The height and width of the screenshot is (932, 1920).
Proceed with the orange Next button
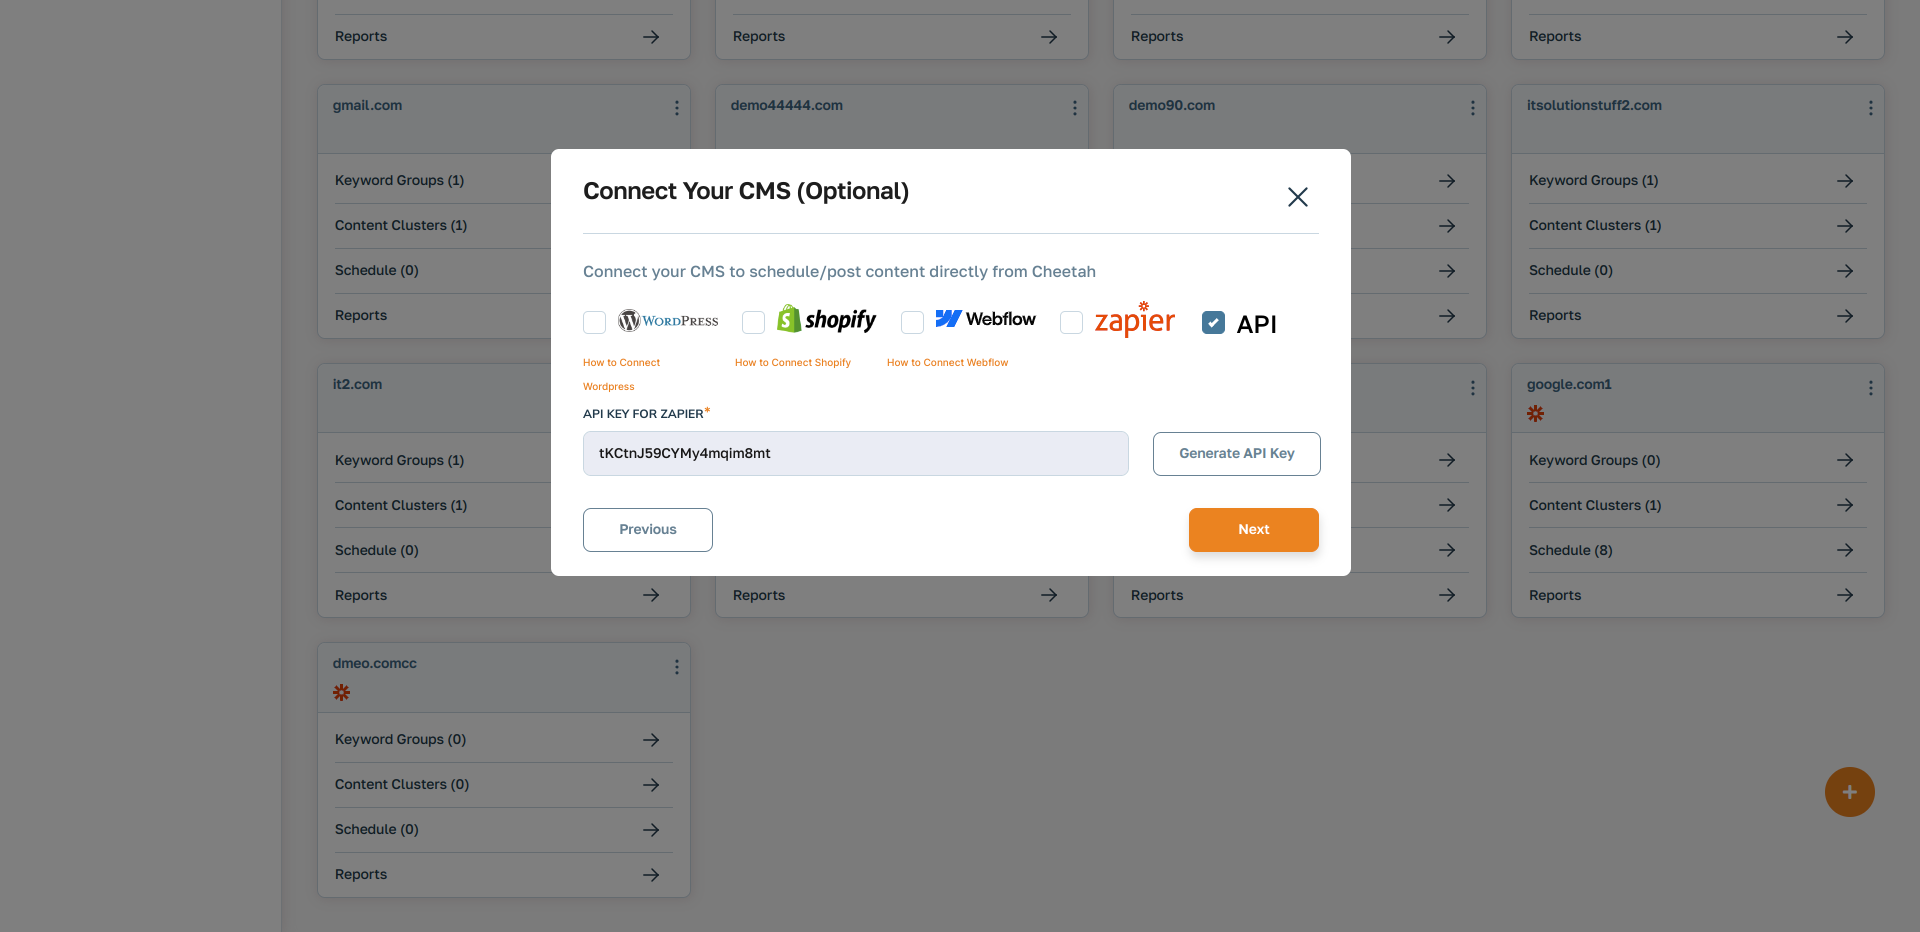click(1253, 529)
